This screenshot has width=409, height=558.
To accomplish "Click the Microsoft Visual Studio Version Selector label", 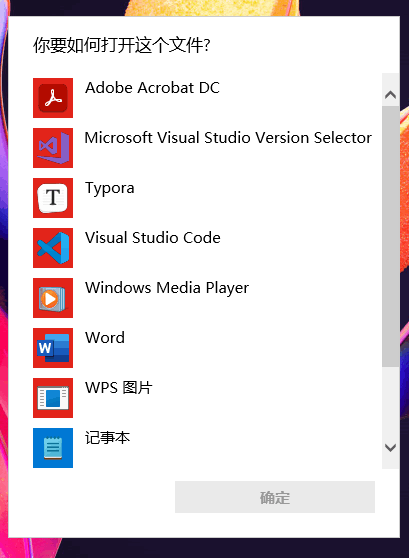I will click(x=228, y=138).
